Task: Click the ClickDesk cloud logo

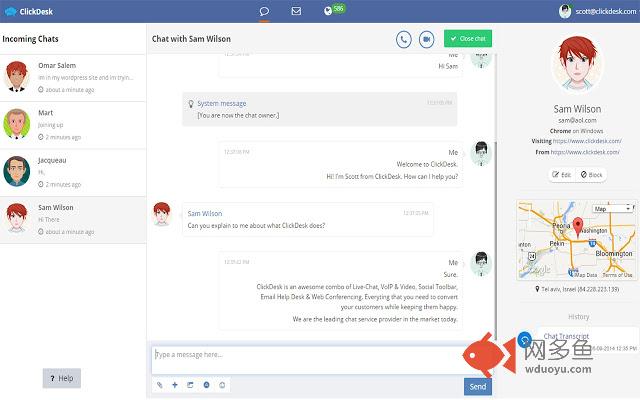Action: pyautogui.click(x=11, y=11)
